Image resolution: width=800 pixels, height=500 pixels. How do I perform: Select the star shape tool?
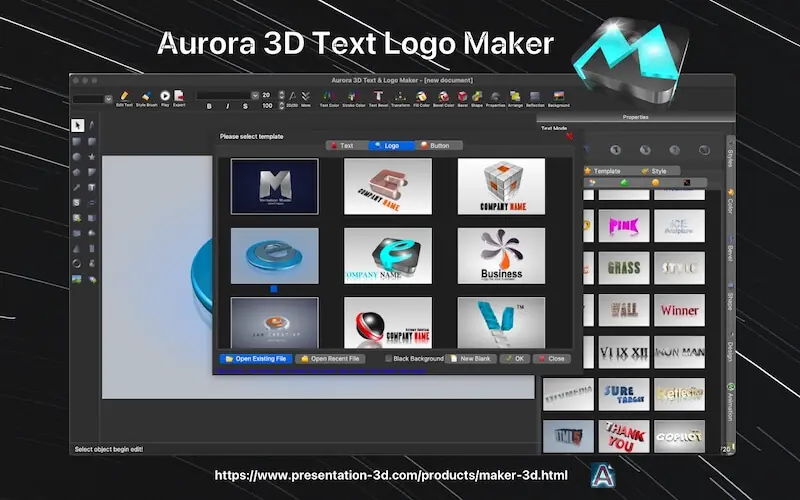click(x=92, y=157)
